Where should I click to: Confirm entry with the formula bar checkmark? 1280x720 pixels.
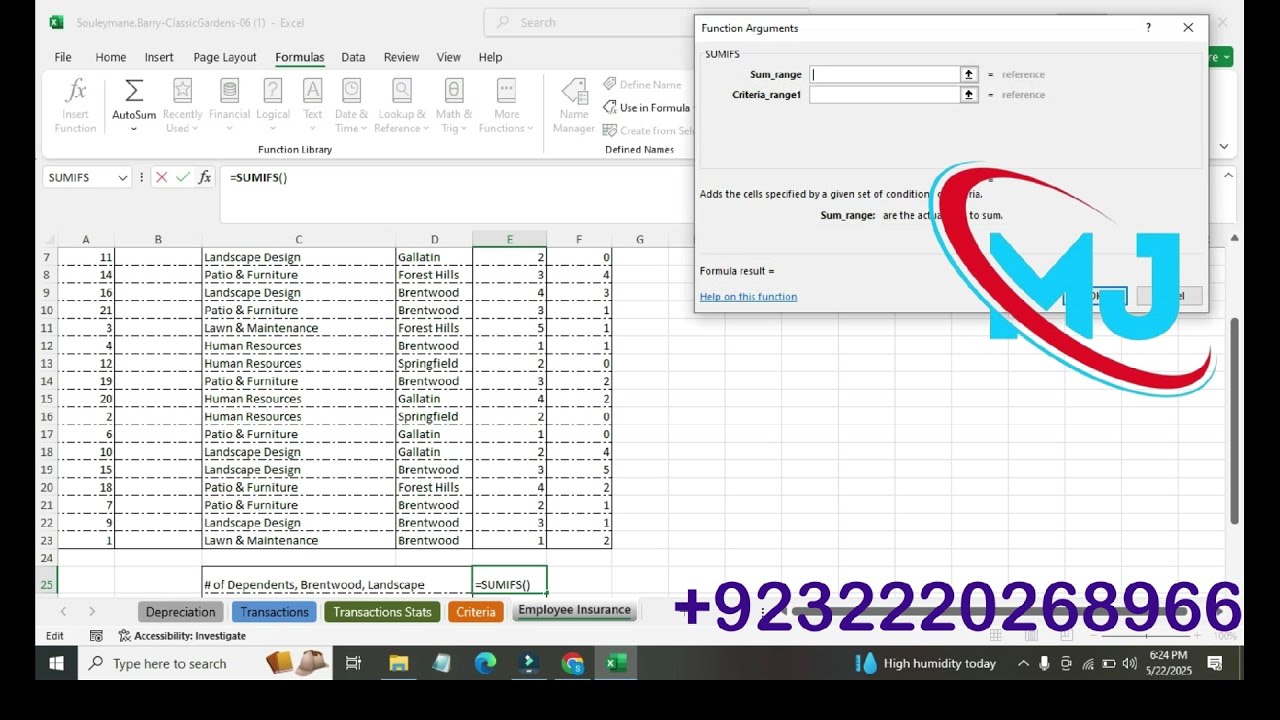pyautogui.click(x=183, y=177)
